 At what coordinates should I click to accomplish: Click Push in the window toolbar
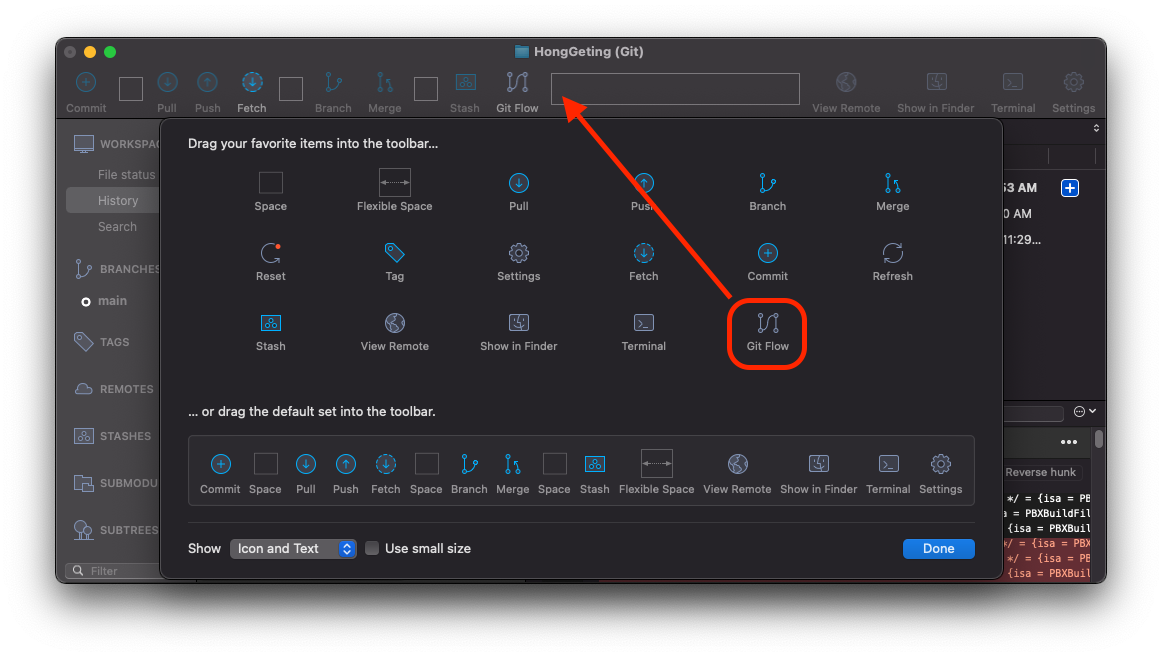click(x=208, y=93)
